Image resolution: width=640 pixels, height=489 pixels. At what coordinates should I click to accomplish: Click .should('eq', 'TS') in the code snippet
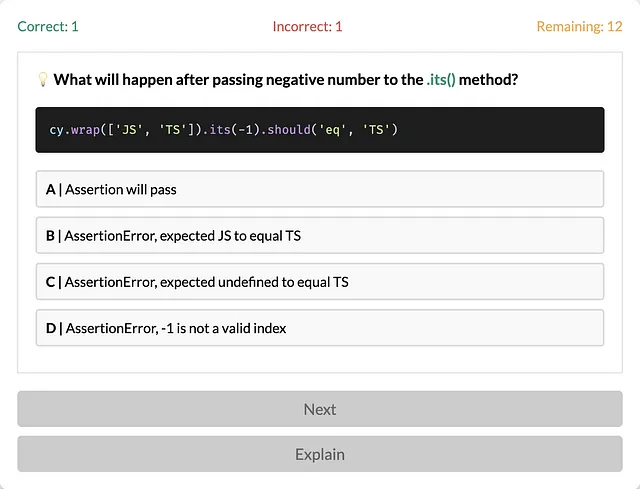click(329, 130)
